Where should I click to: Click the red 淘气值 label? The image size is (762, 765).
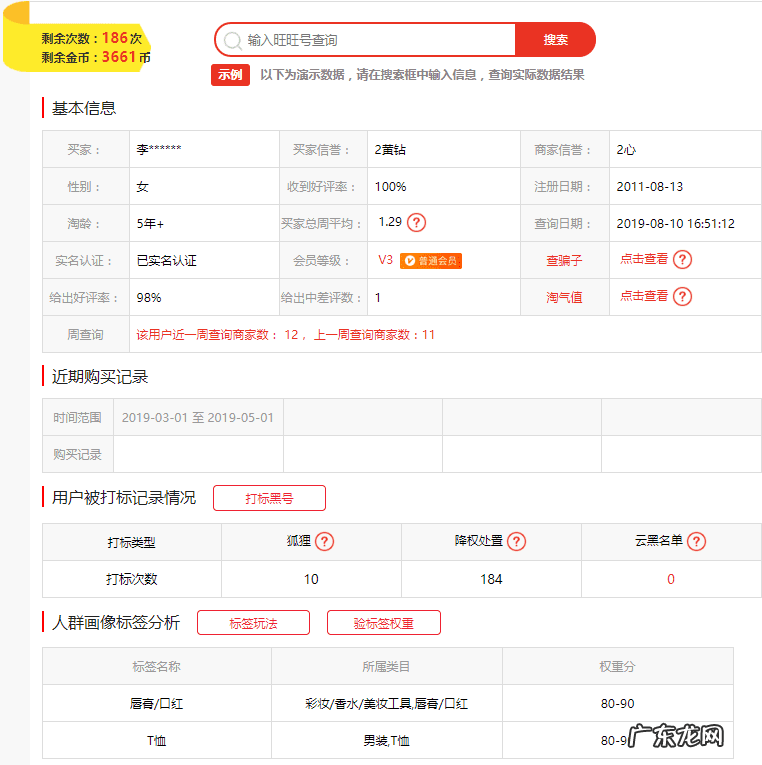[563, 297]
